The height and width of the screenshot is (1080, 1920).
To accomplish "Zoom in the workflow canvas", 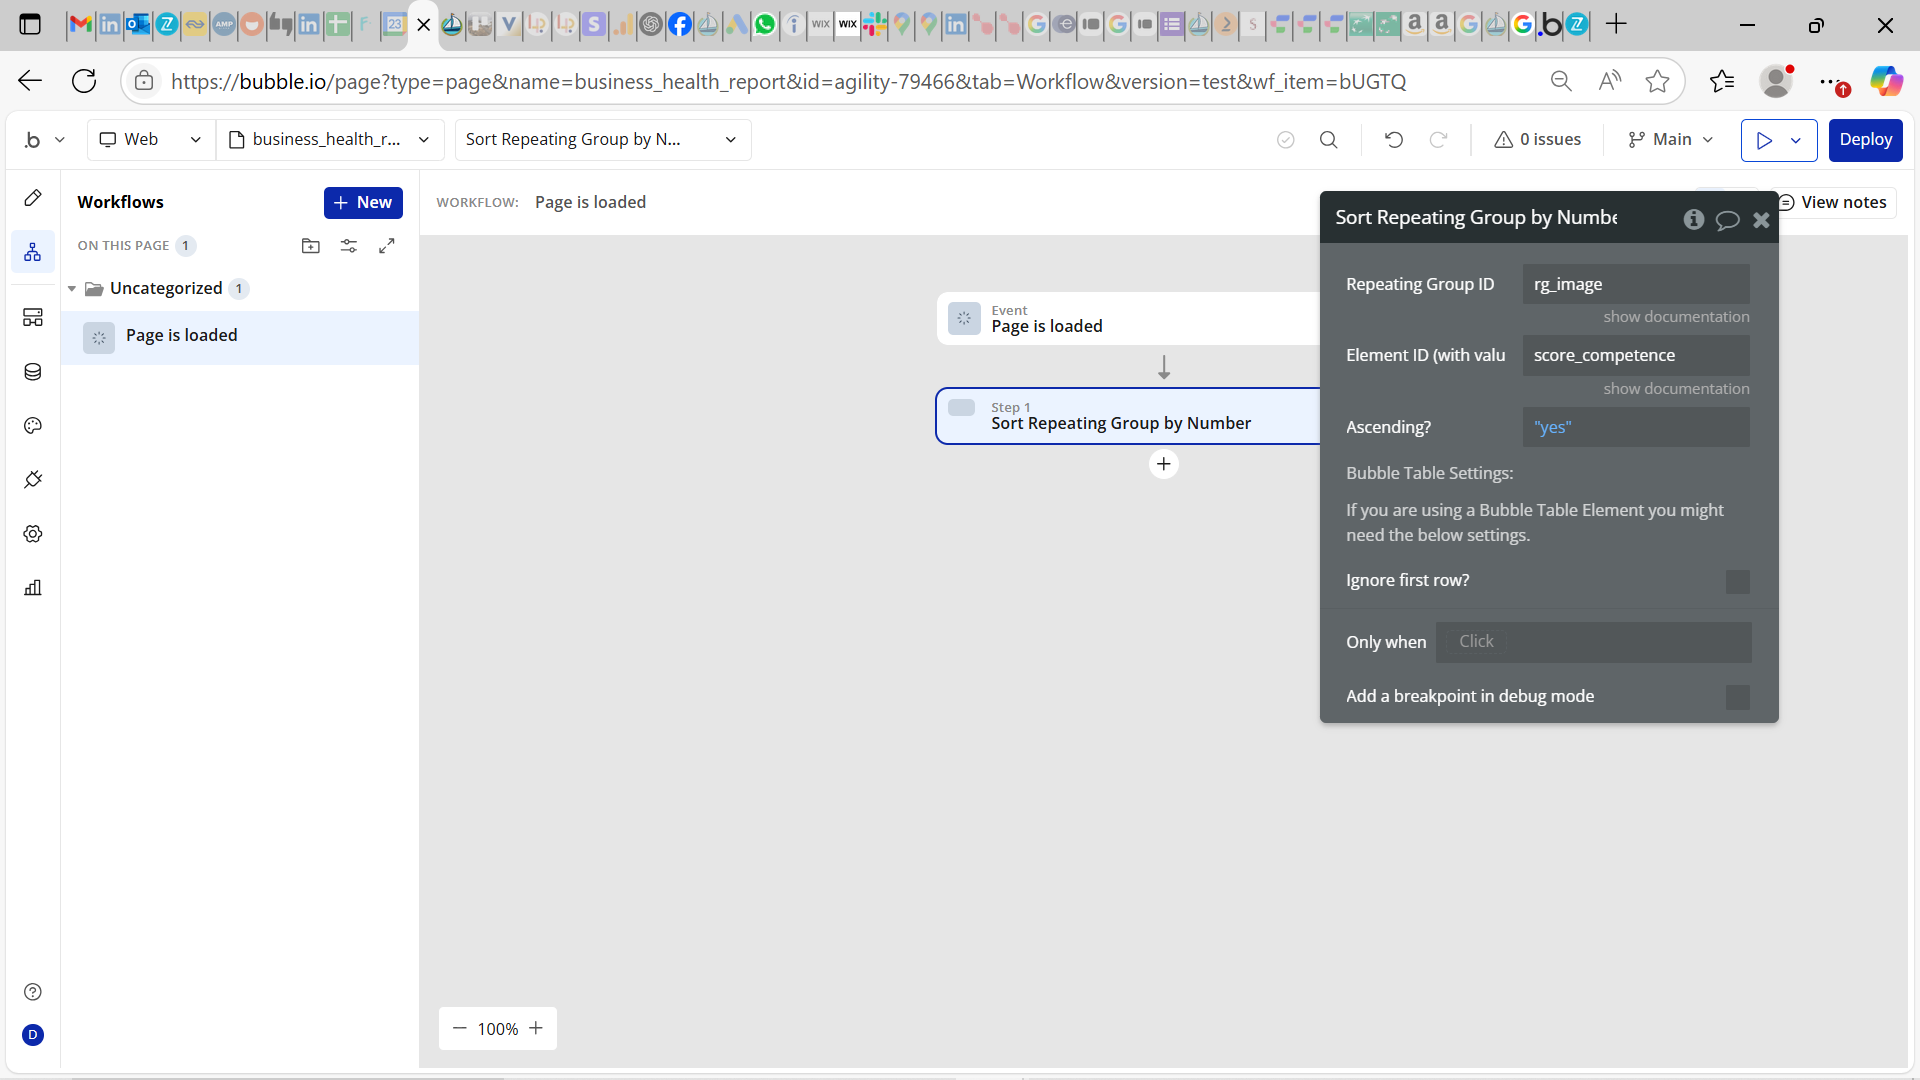I will [x=536, y=1029].
